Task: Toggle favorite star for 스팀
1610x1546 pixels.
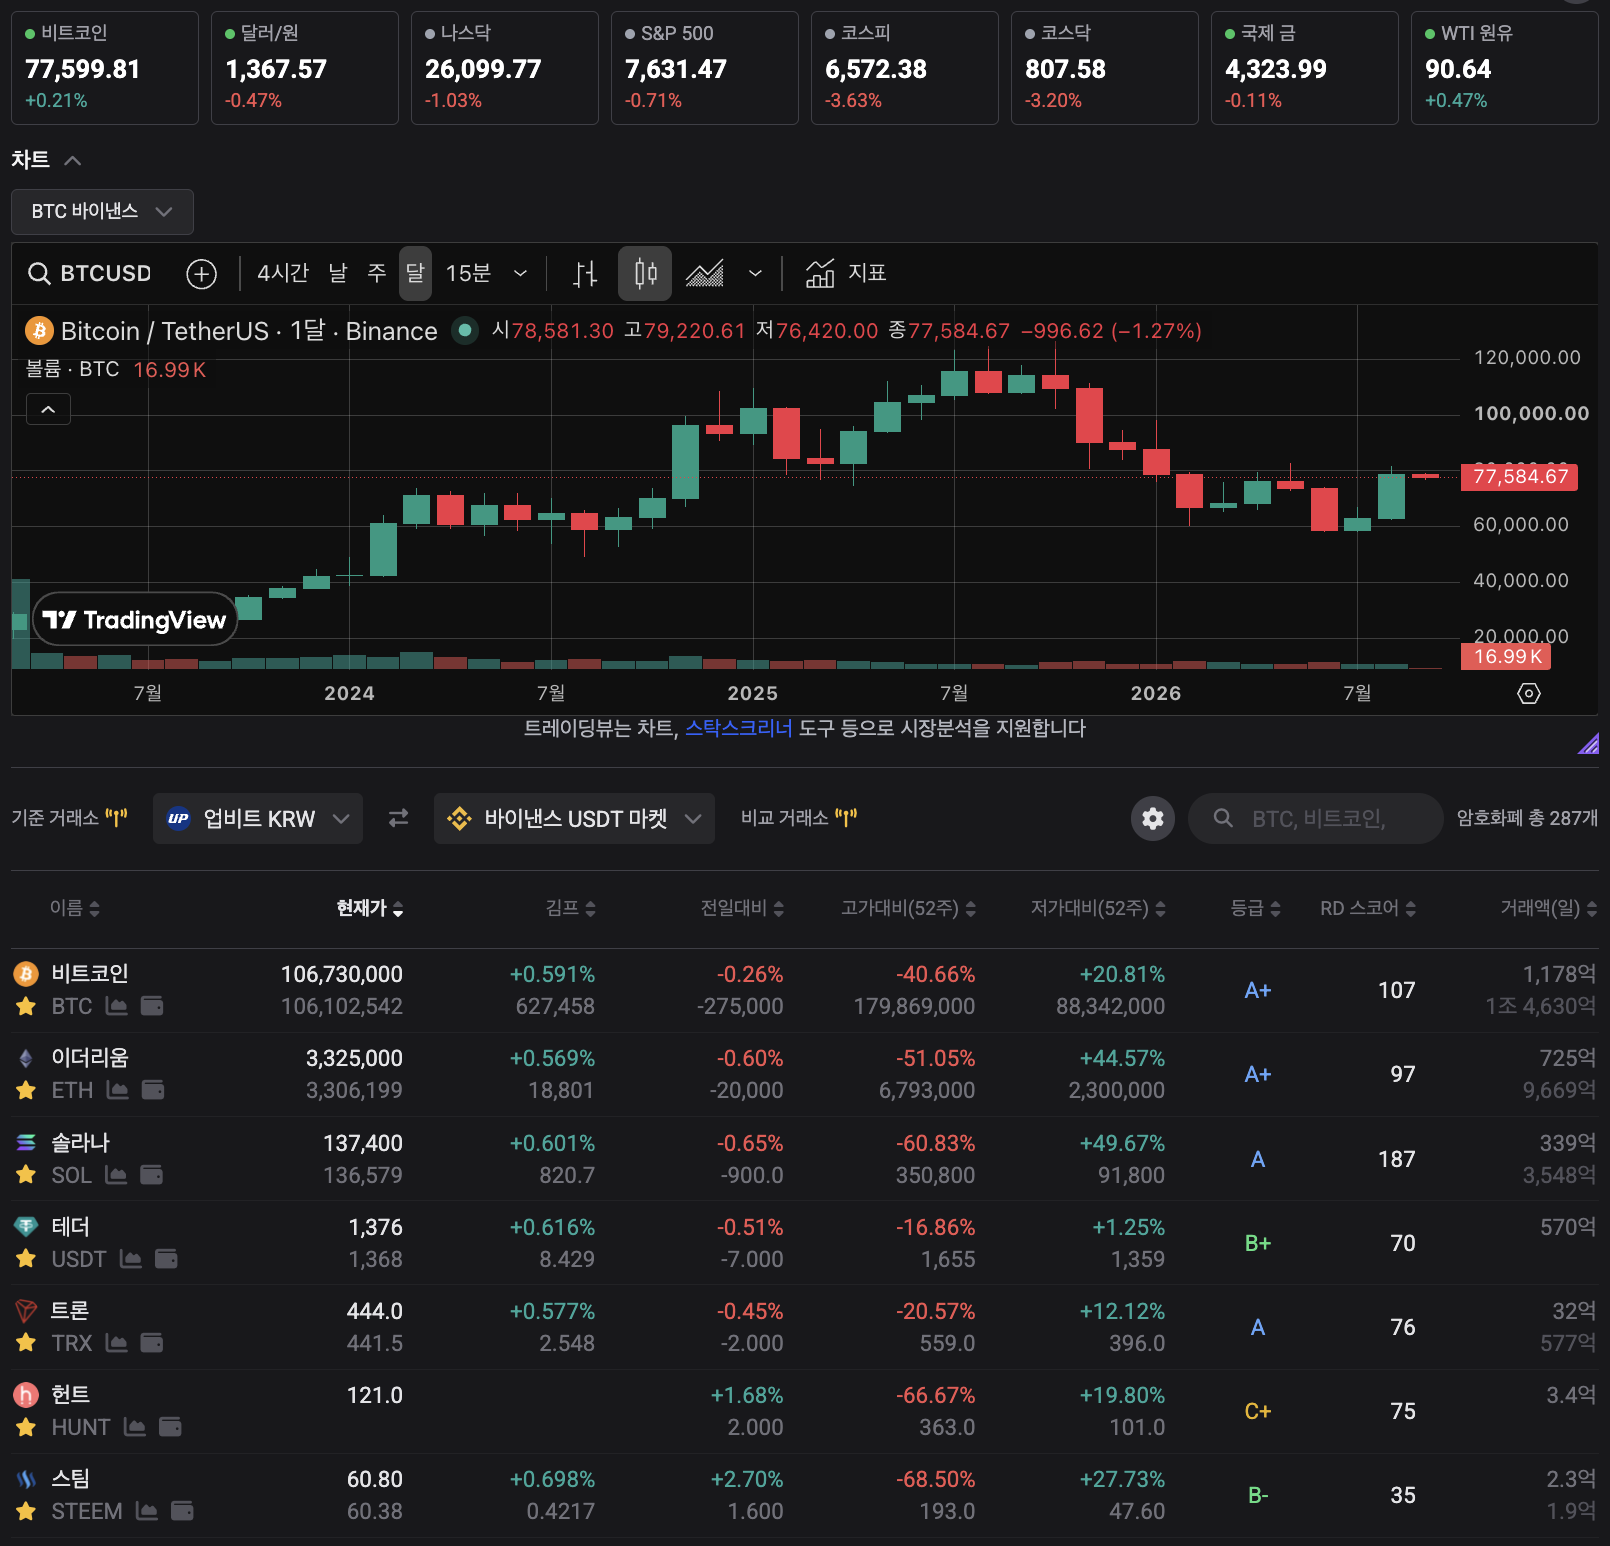Action: 26,1511
